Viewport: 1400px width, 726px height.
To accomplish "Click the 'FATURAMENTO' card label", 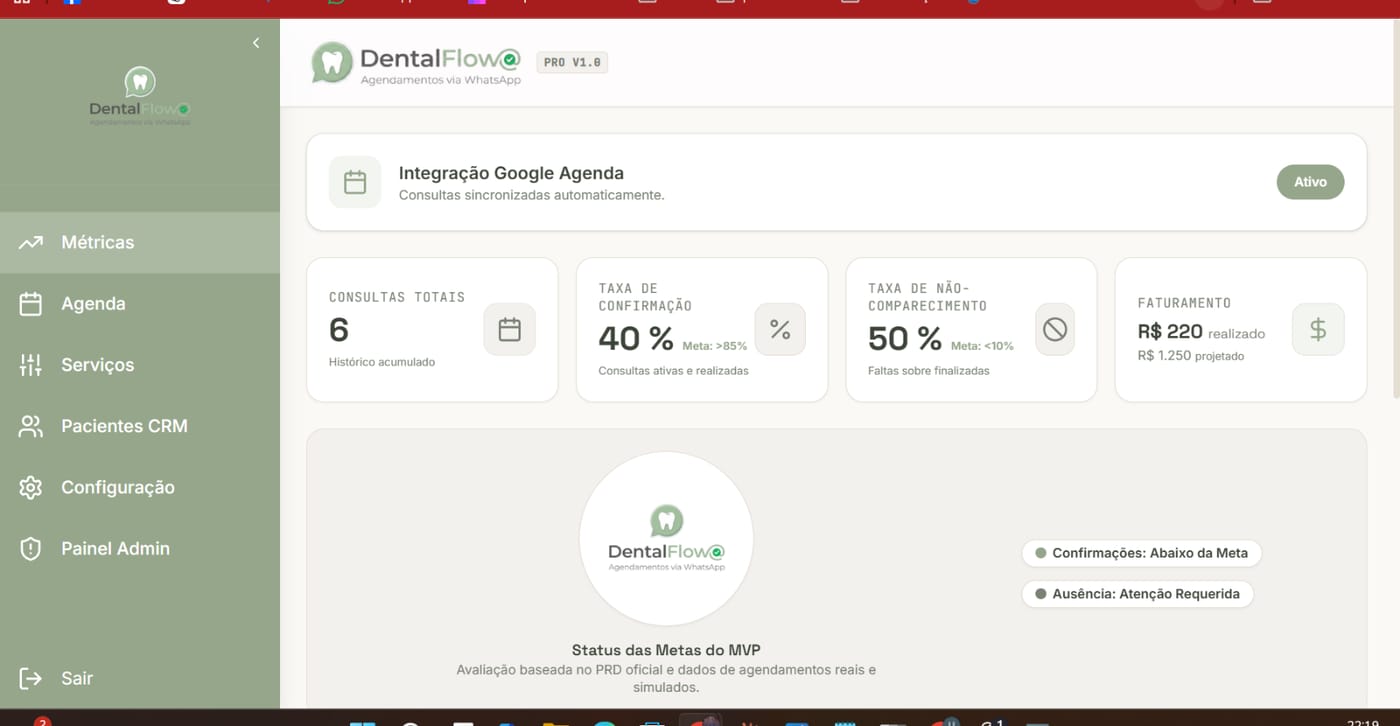I will click(1184, 303).
